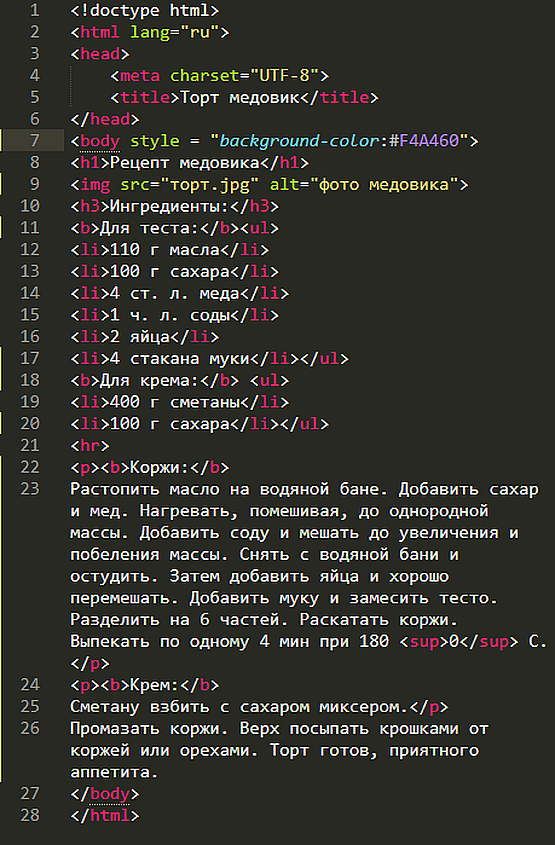Click the lang attribute value ru
This screenshot has width=555, height=845.
199,32
